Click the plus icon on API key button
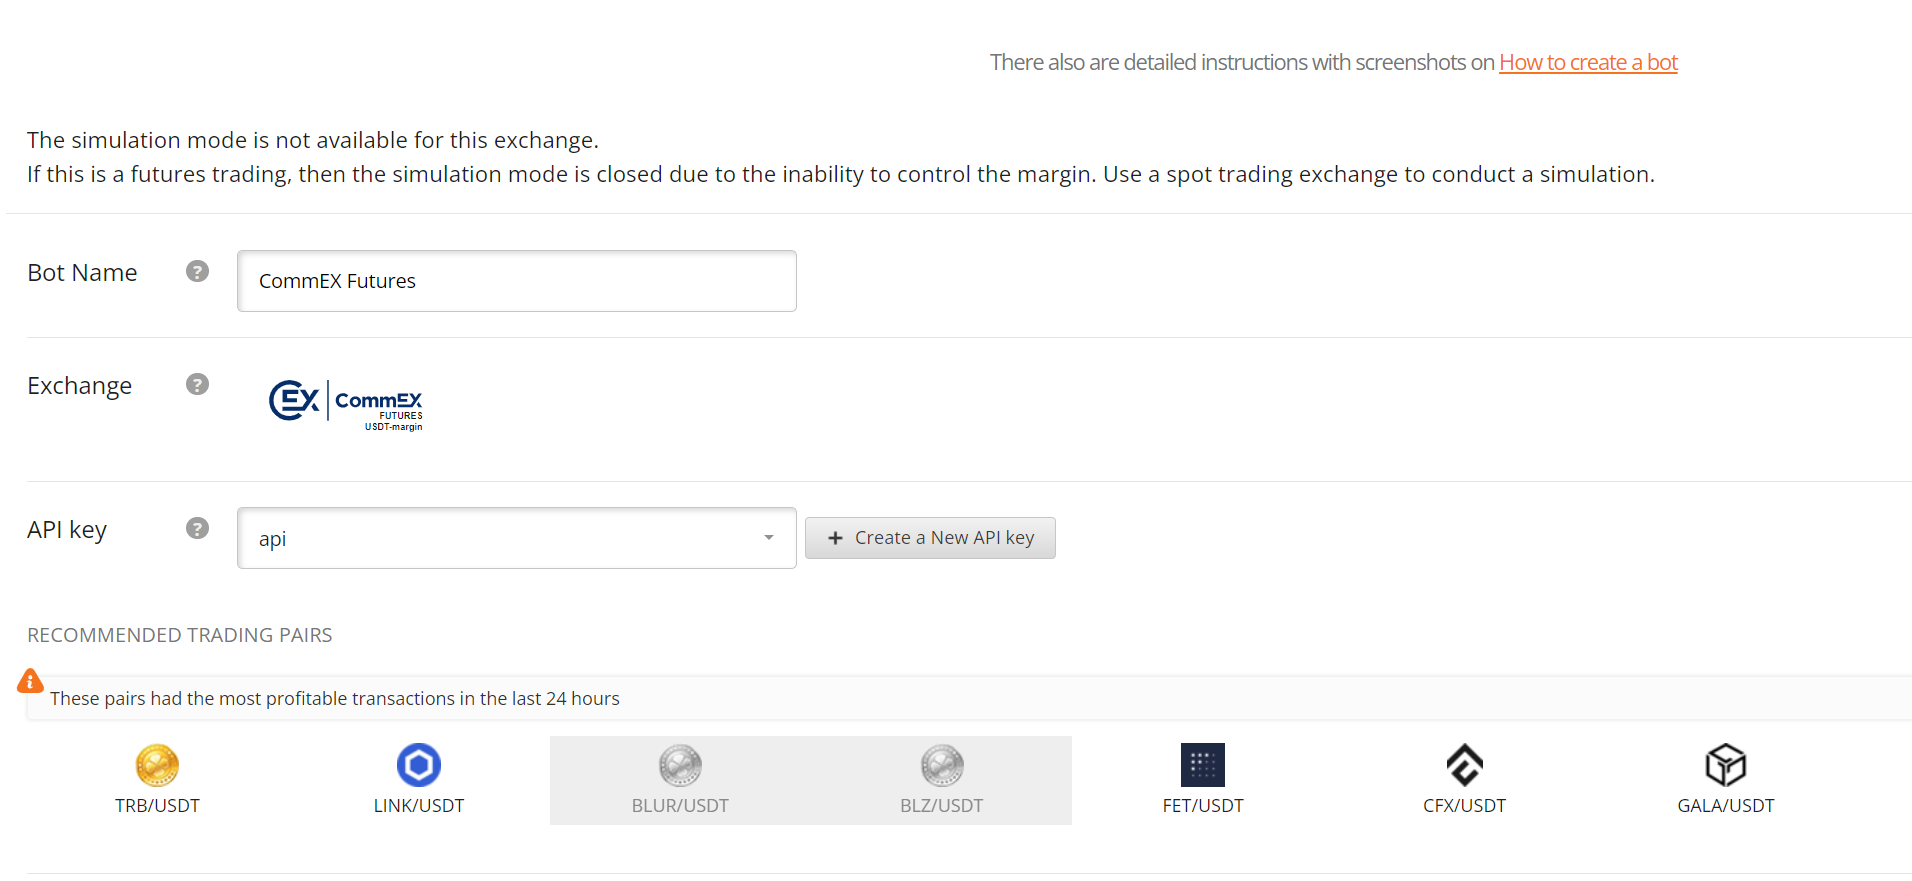Image resolution: width=1912 pixels, height=881 pixels. tap(836, 538)
